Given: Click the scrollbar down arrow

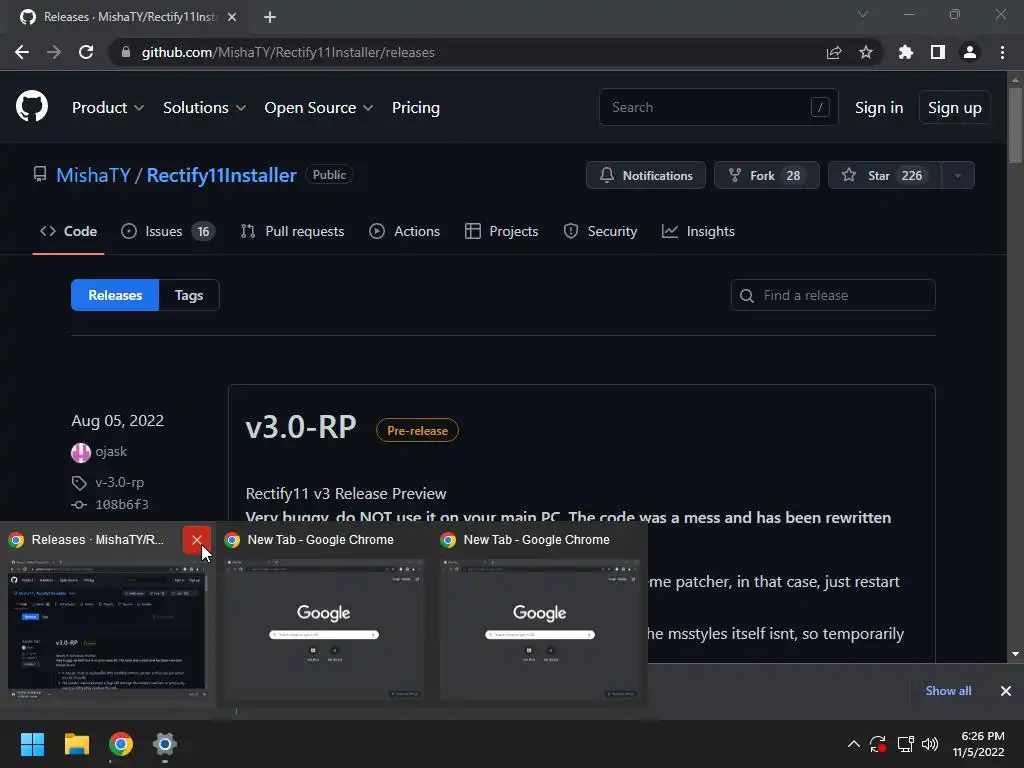Looking at the screenshot, I should [x=1015, y=654].
